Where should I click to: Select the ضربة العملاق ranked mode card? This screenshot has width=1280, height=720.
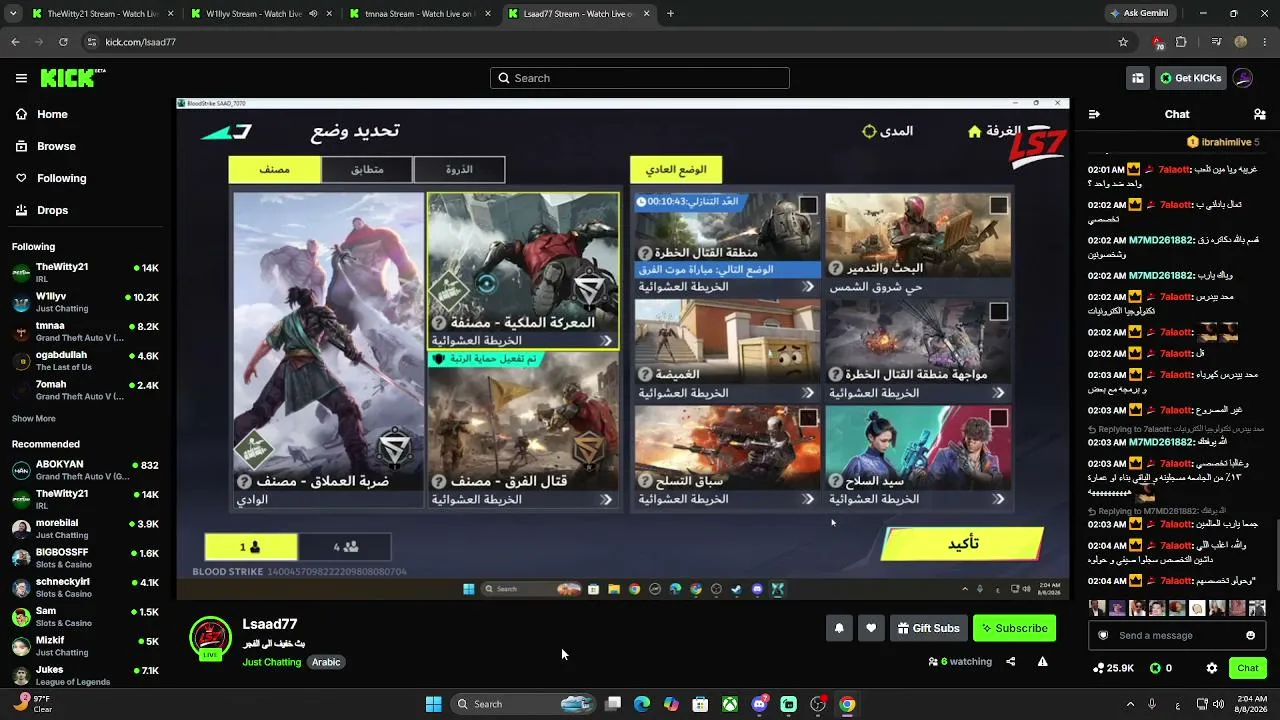click(329, 351)
